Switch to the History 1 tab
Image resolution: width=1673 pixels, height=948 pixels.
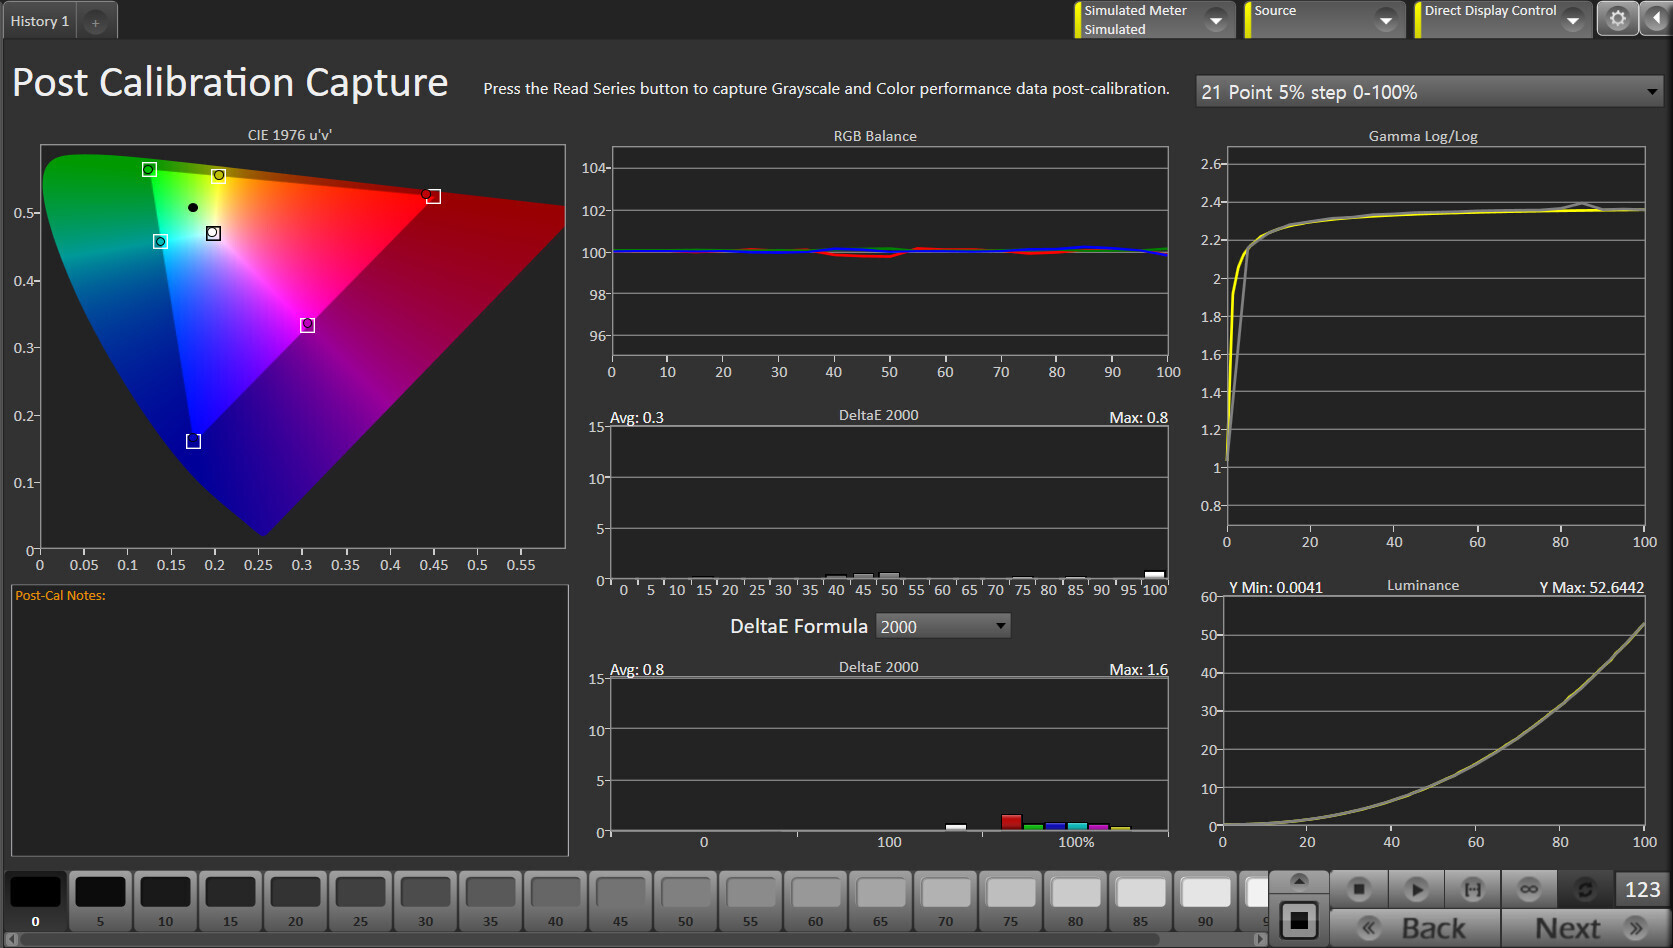[x=40, y=21]
